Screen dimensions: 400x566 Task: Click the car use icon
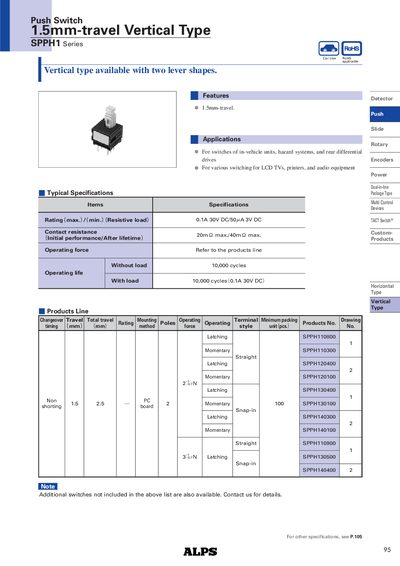click(x=329, y=48)
